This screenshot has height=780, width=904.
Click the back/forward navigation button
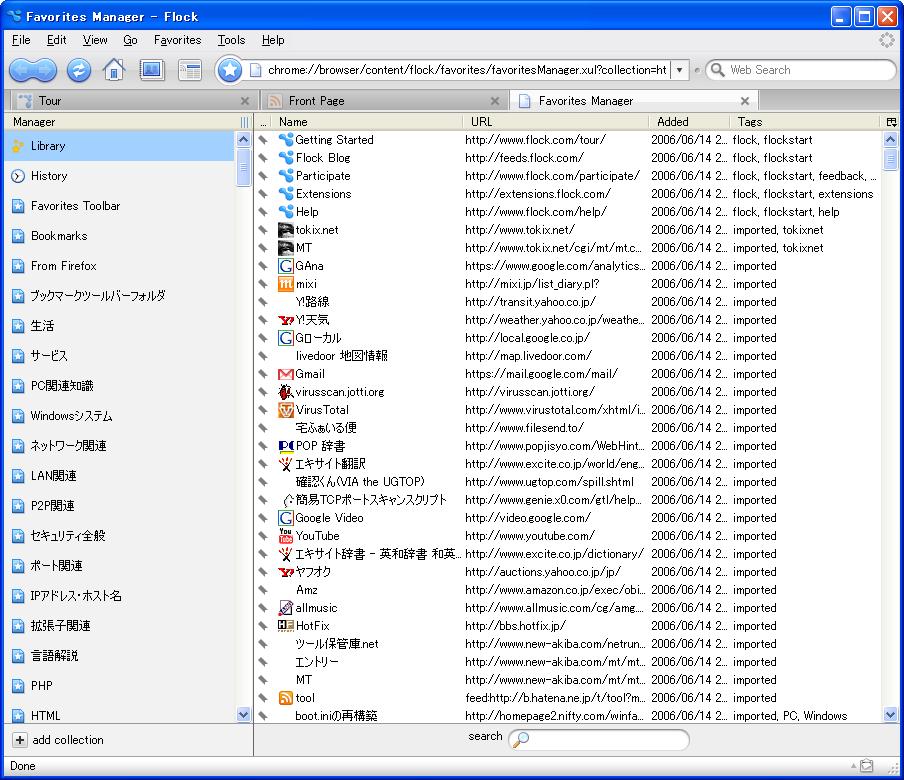(33, 70)
